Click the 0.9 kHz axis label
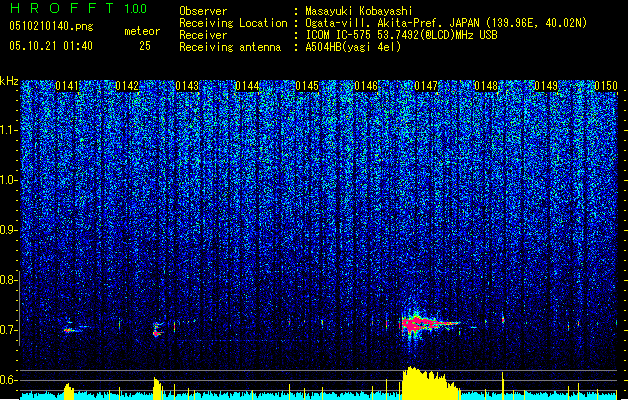This screenshot has width=629, height=400. tap(8, 230)
